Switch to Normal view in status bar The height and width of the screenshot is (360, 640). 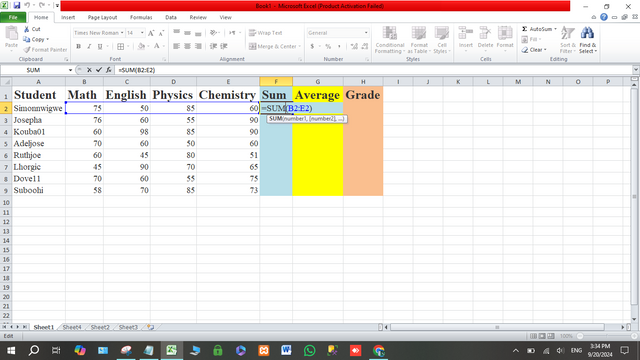pyautogui.click(x=533, y=336)
